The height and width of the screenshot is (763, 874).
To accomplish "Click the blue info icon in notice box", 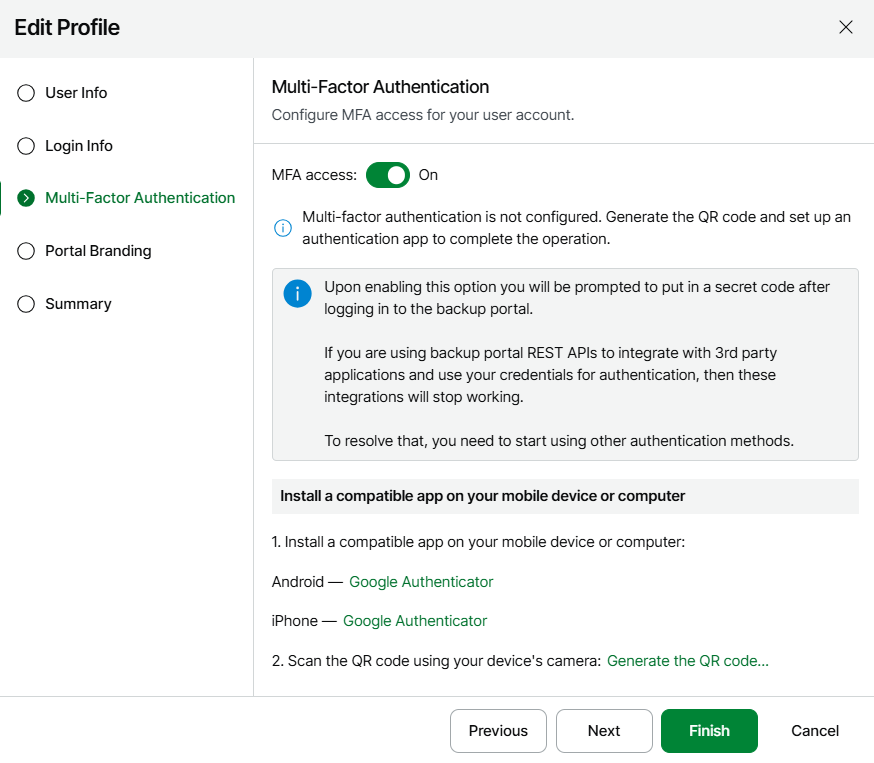I will click(298, 294).
